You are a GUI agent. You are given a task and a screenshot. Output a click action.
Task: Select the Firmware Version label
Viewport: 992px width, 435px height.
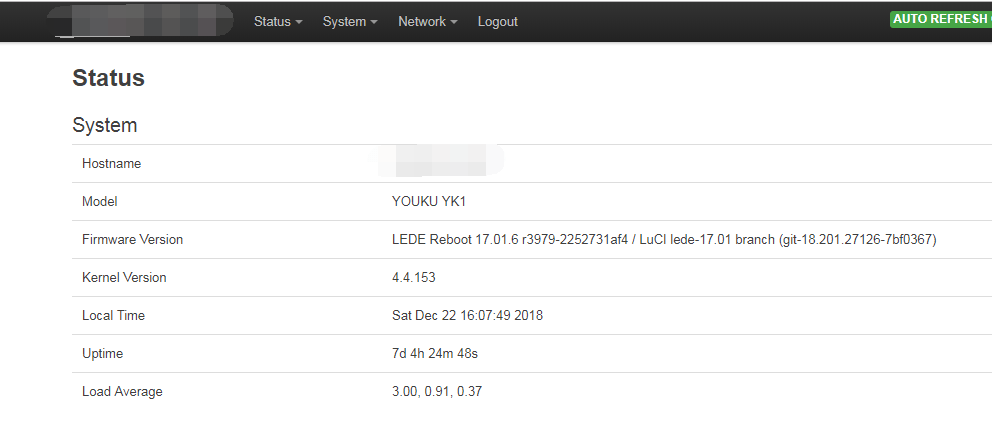pos(132,240)
